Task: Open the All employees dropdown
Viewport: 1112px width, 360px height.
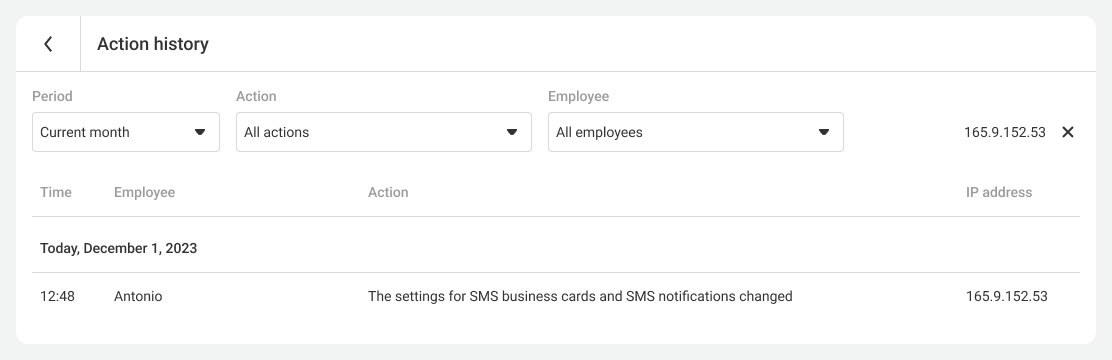Action: pos(696,132)
